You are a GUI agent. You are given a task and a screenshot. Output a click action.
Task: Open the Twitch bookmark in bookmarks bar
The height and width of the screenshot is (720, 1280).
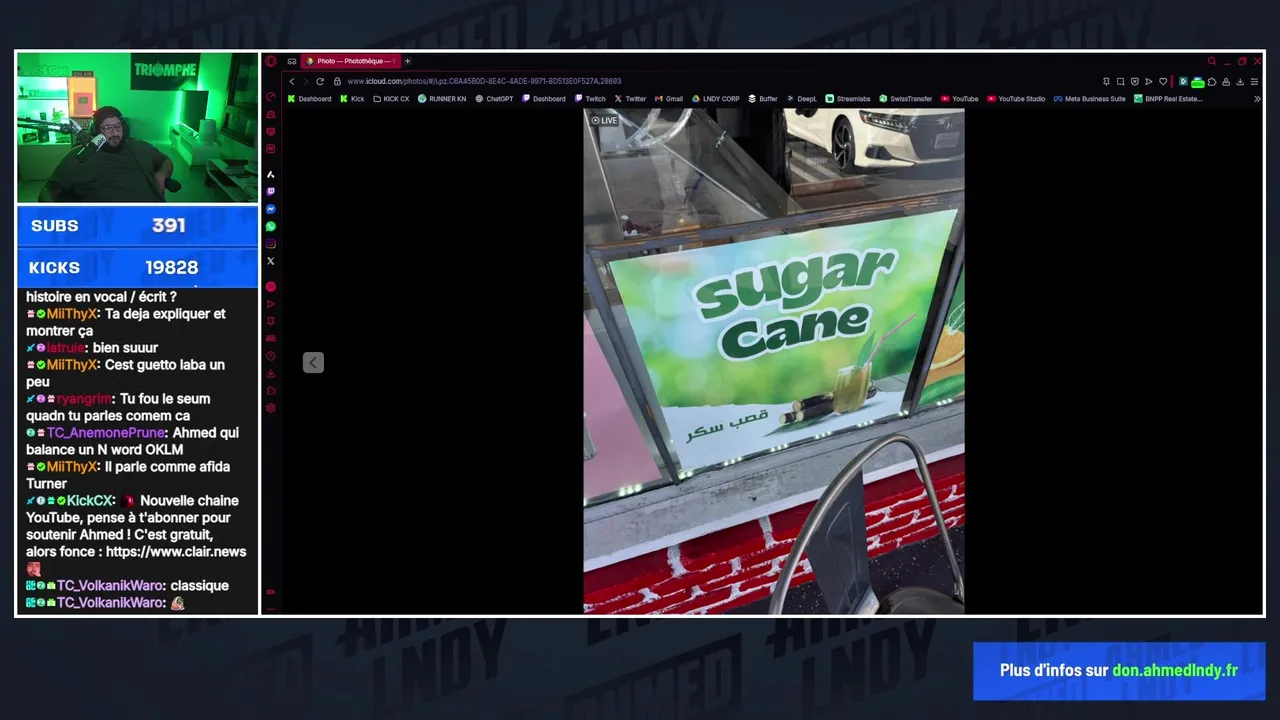tap(590, 99)
